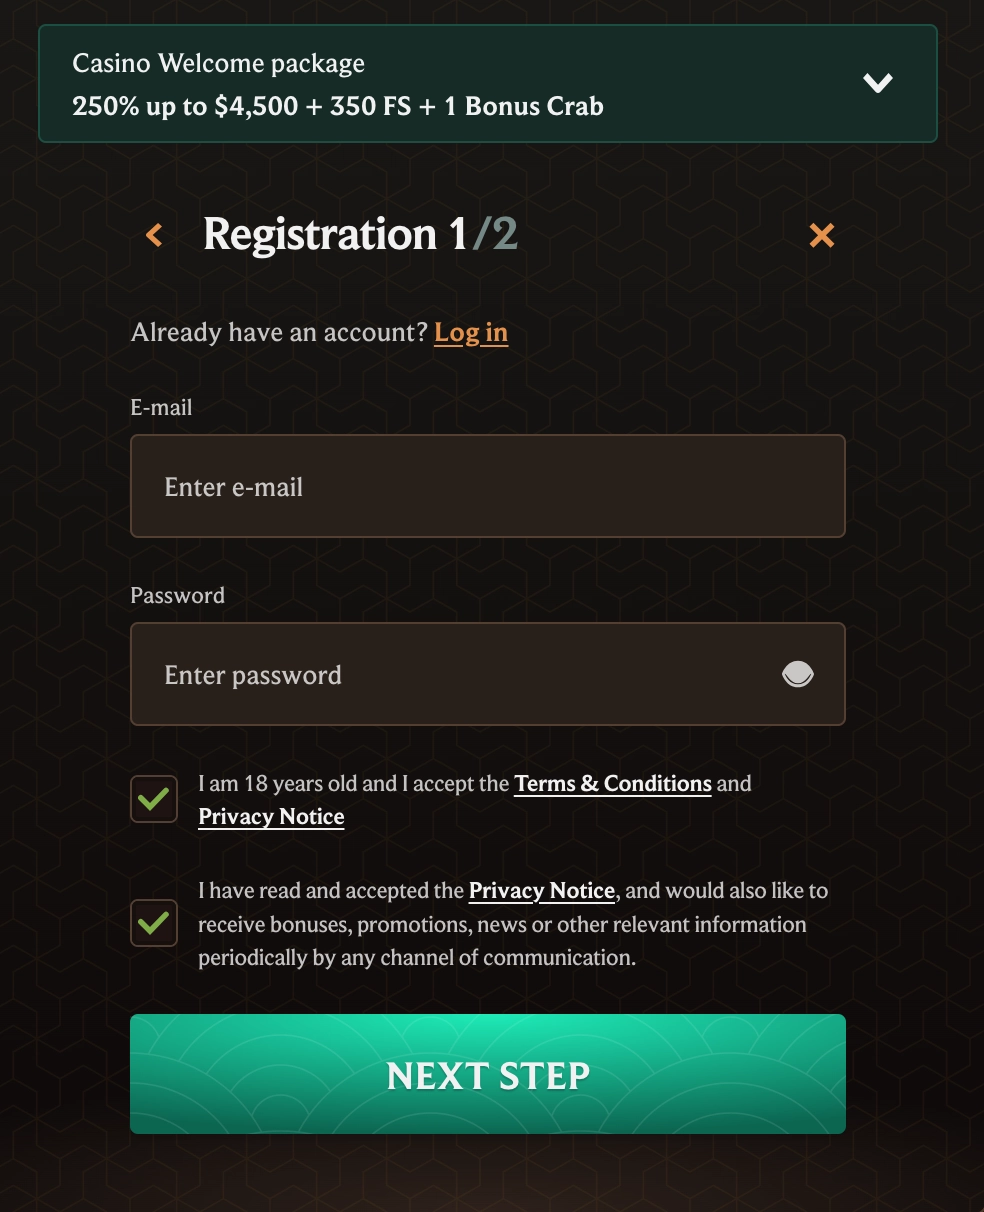Go back using the orange left arrow

click(x=154, y=235)
